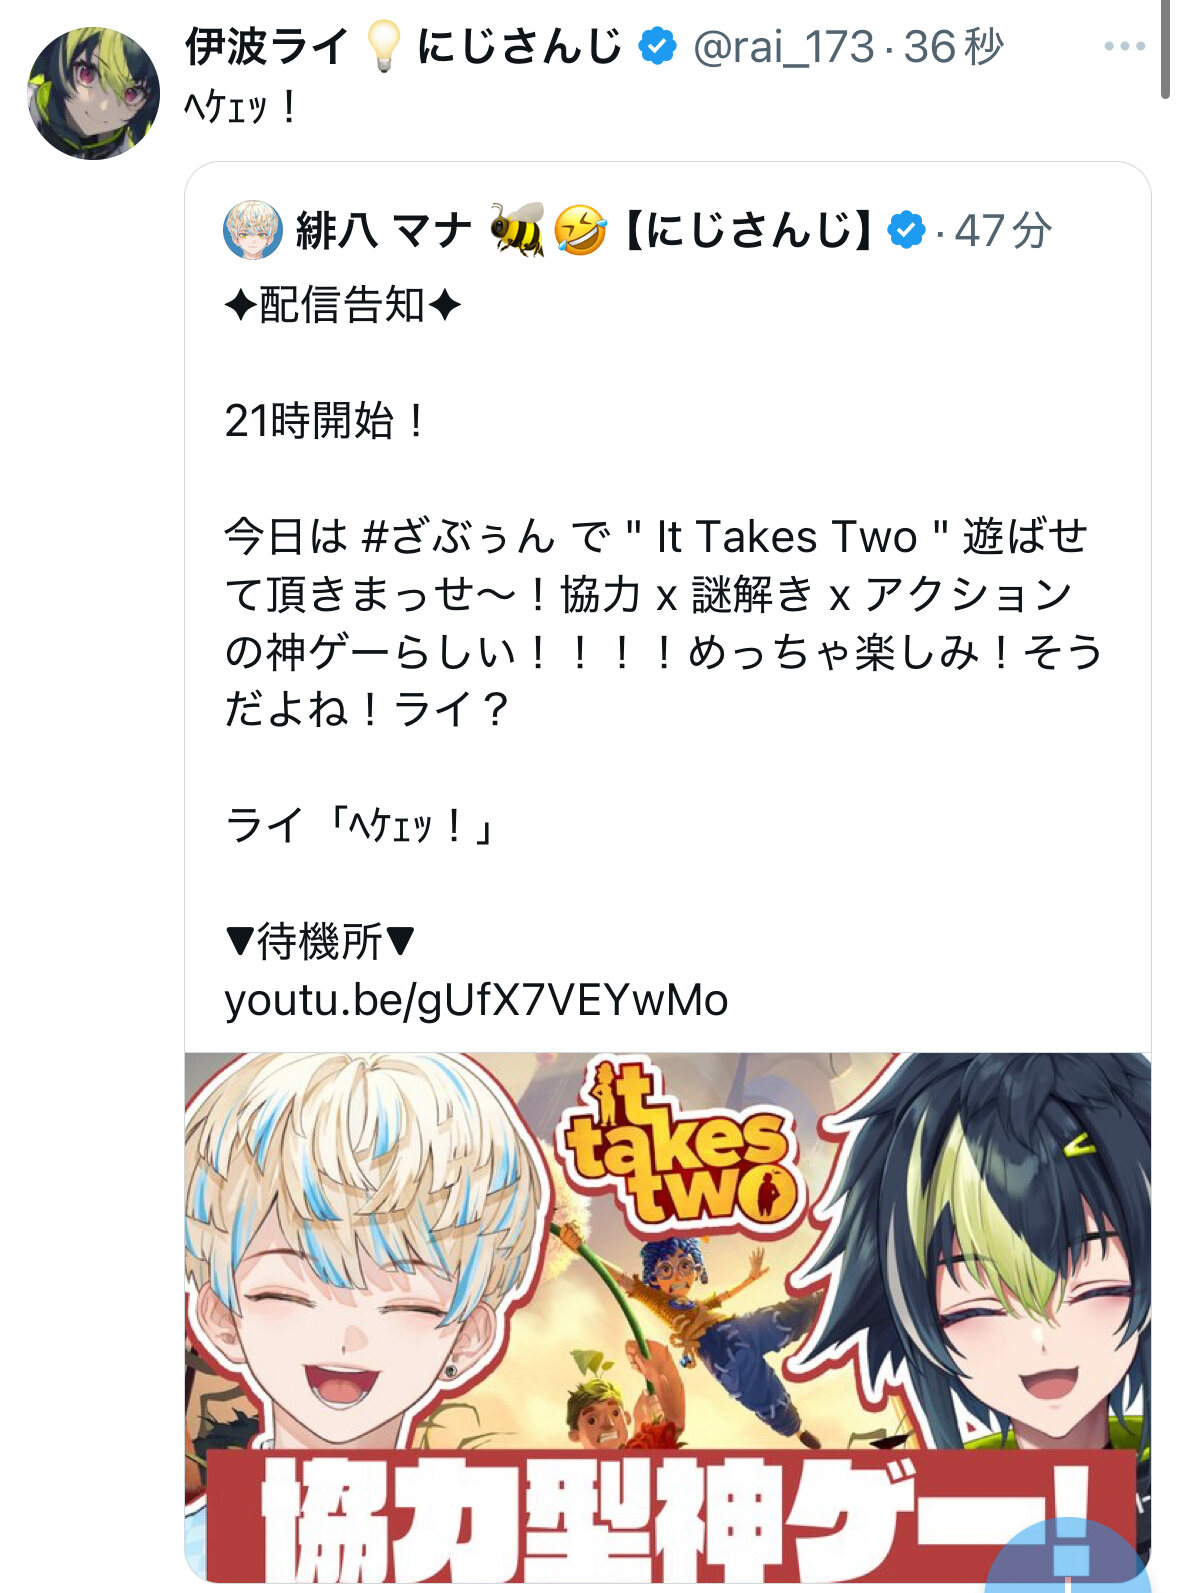Open the quoted tweet's ✦配信告知✦ text

[x=343, y=305]
